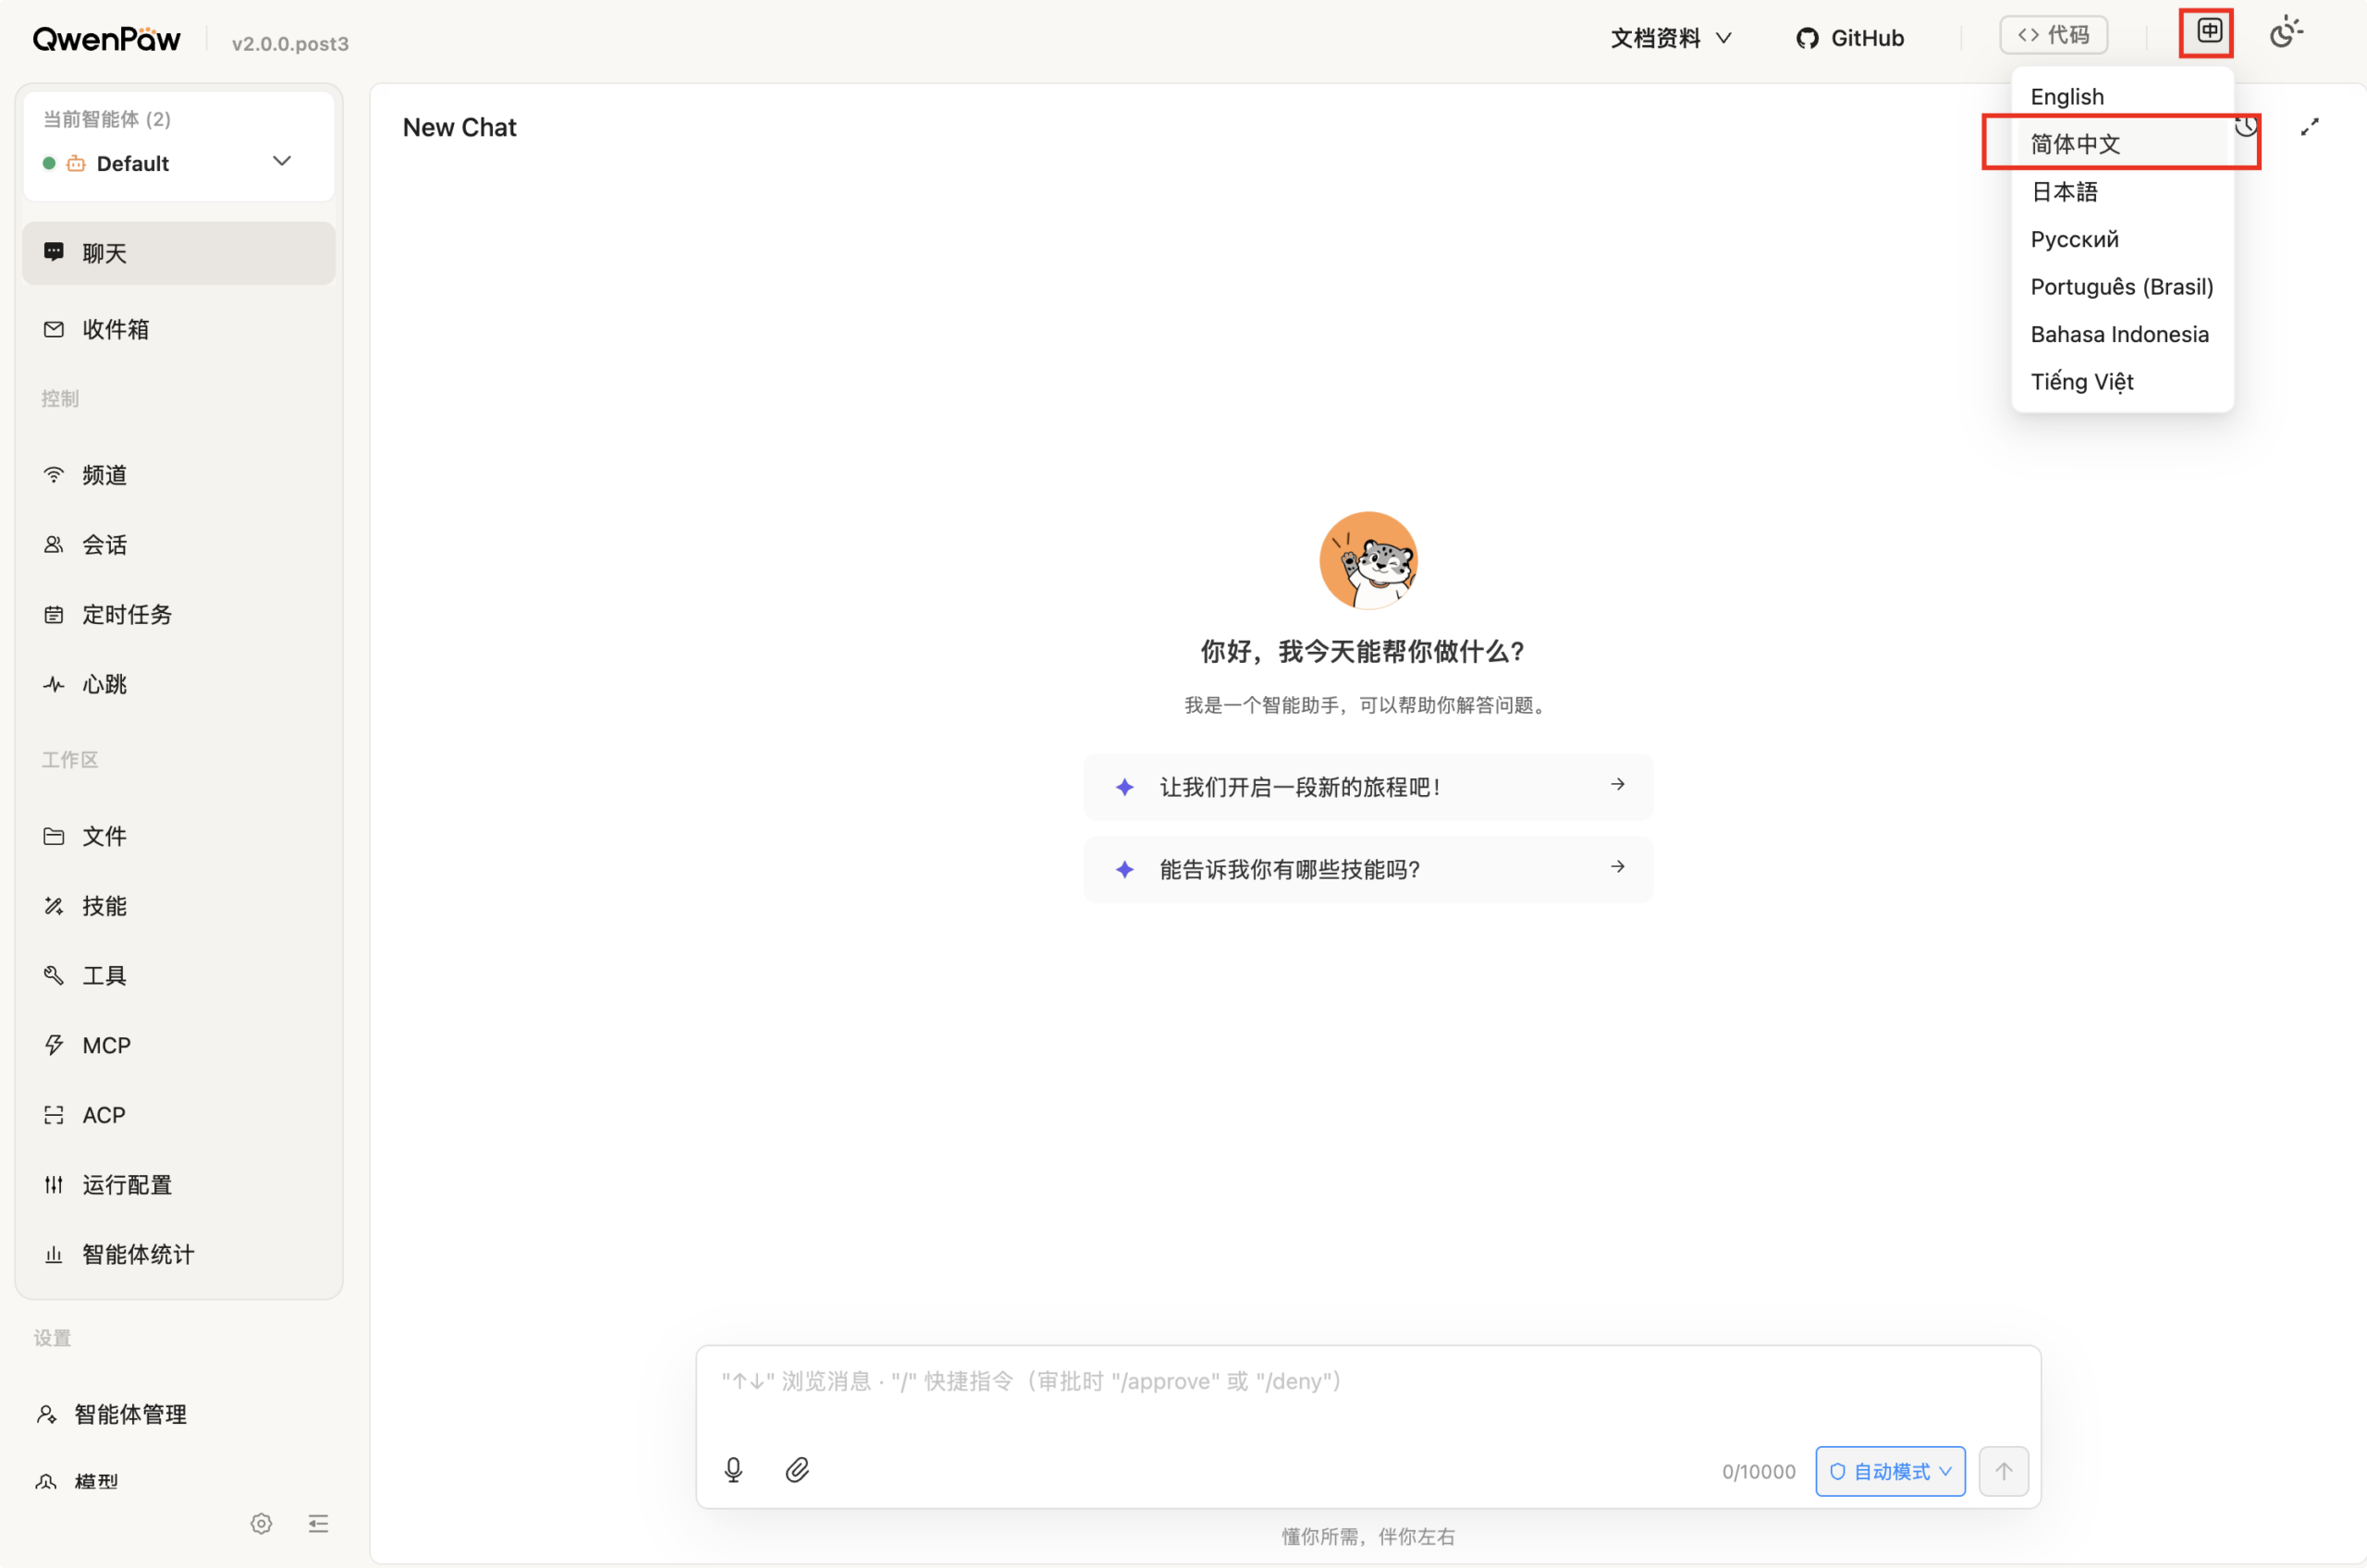Click the 智能体管理 user icon
This screenshot has width=2367, height=1568.
point(46,1414)
